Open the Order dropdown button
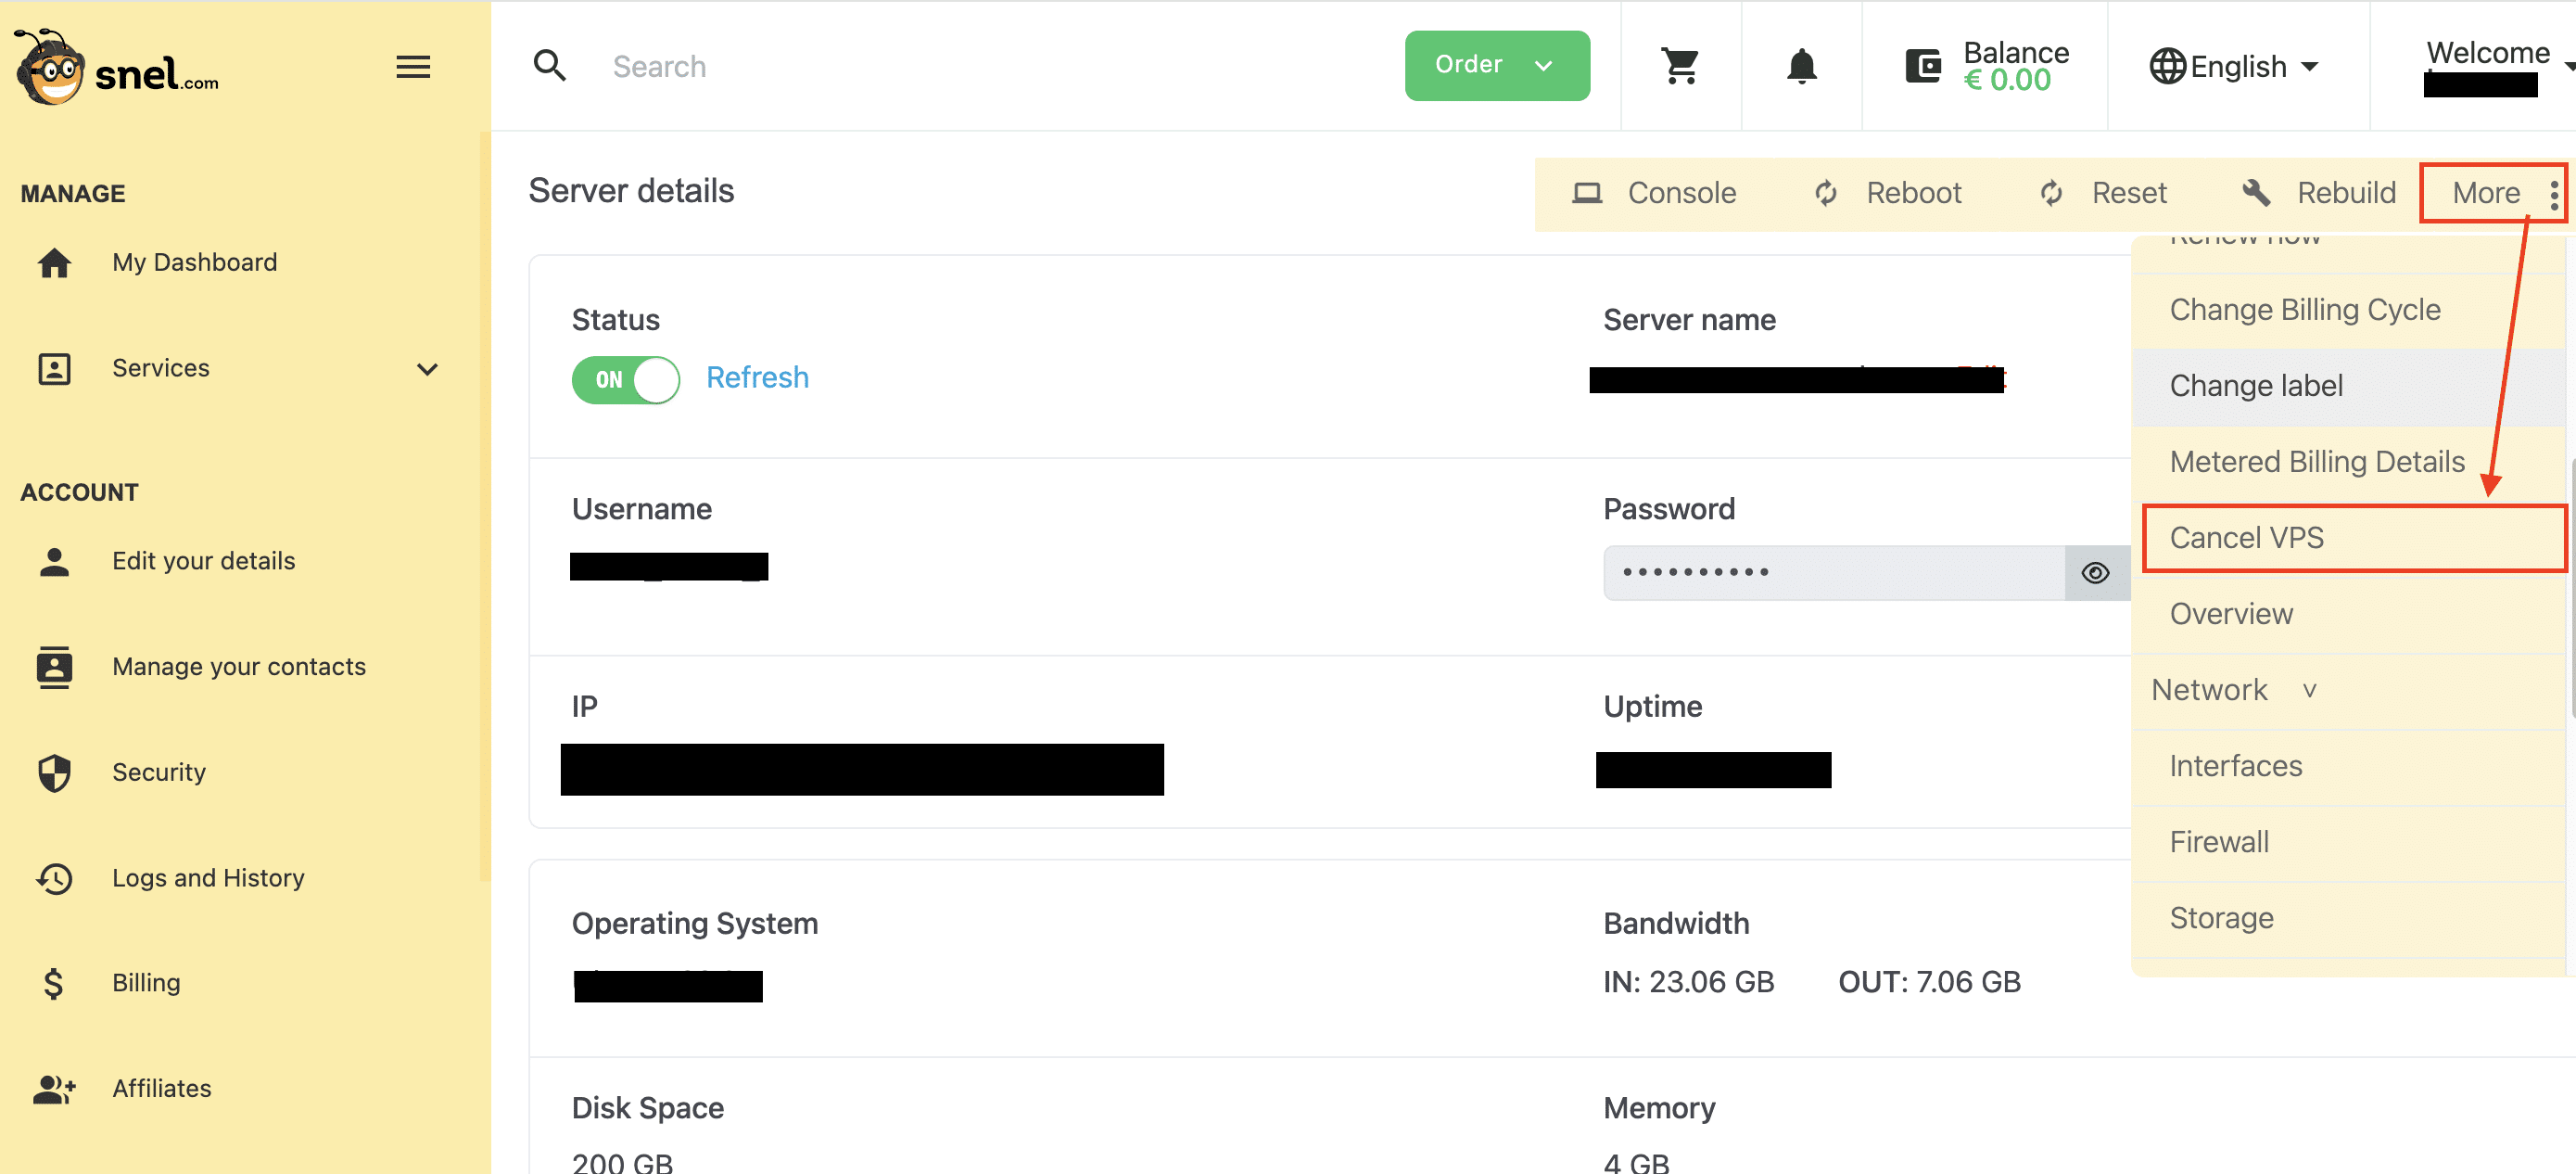Viewport: 2576px width, 1174px height. pos(1496,65)
